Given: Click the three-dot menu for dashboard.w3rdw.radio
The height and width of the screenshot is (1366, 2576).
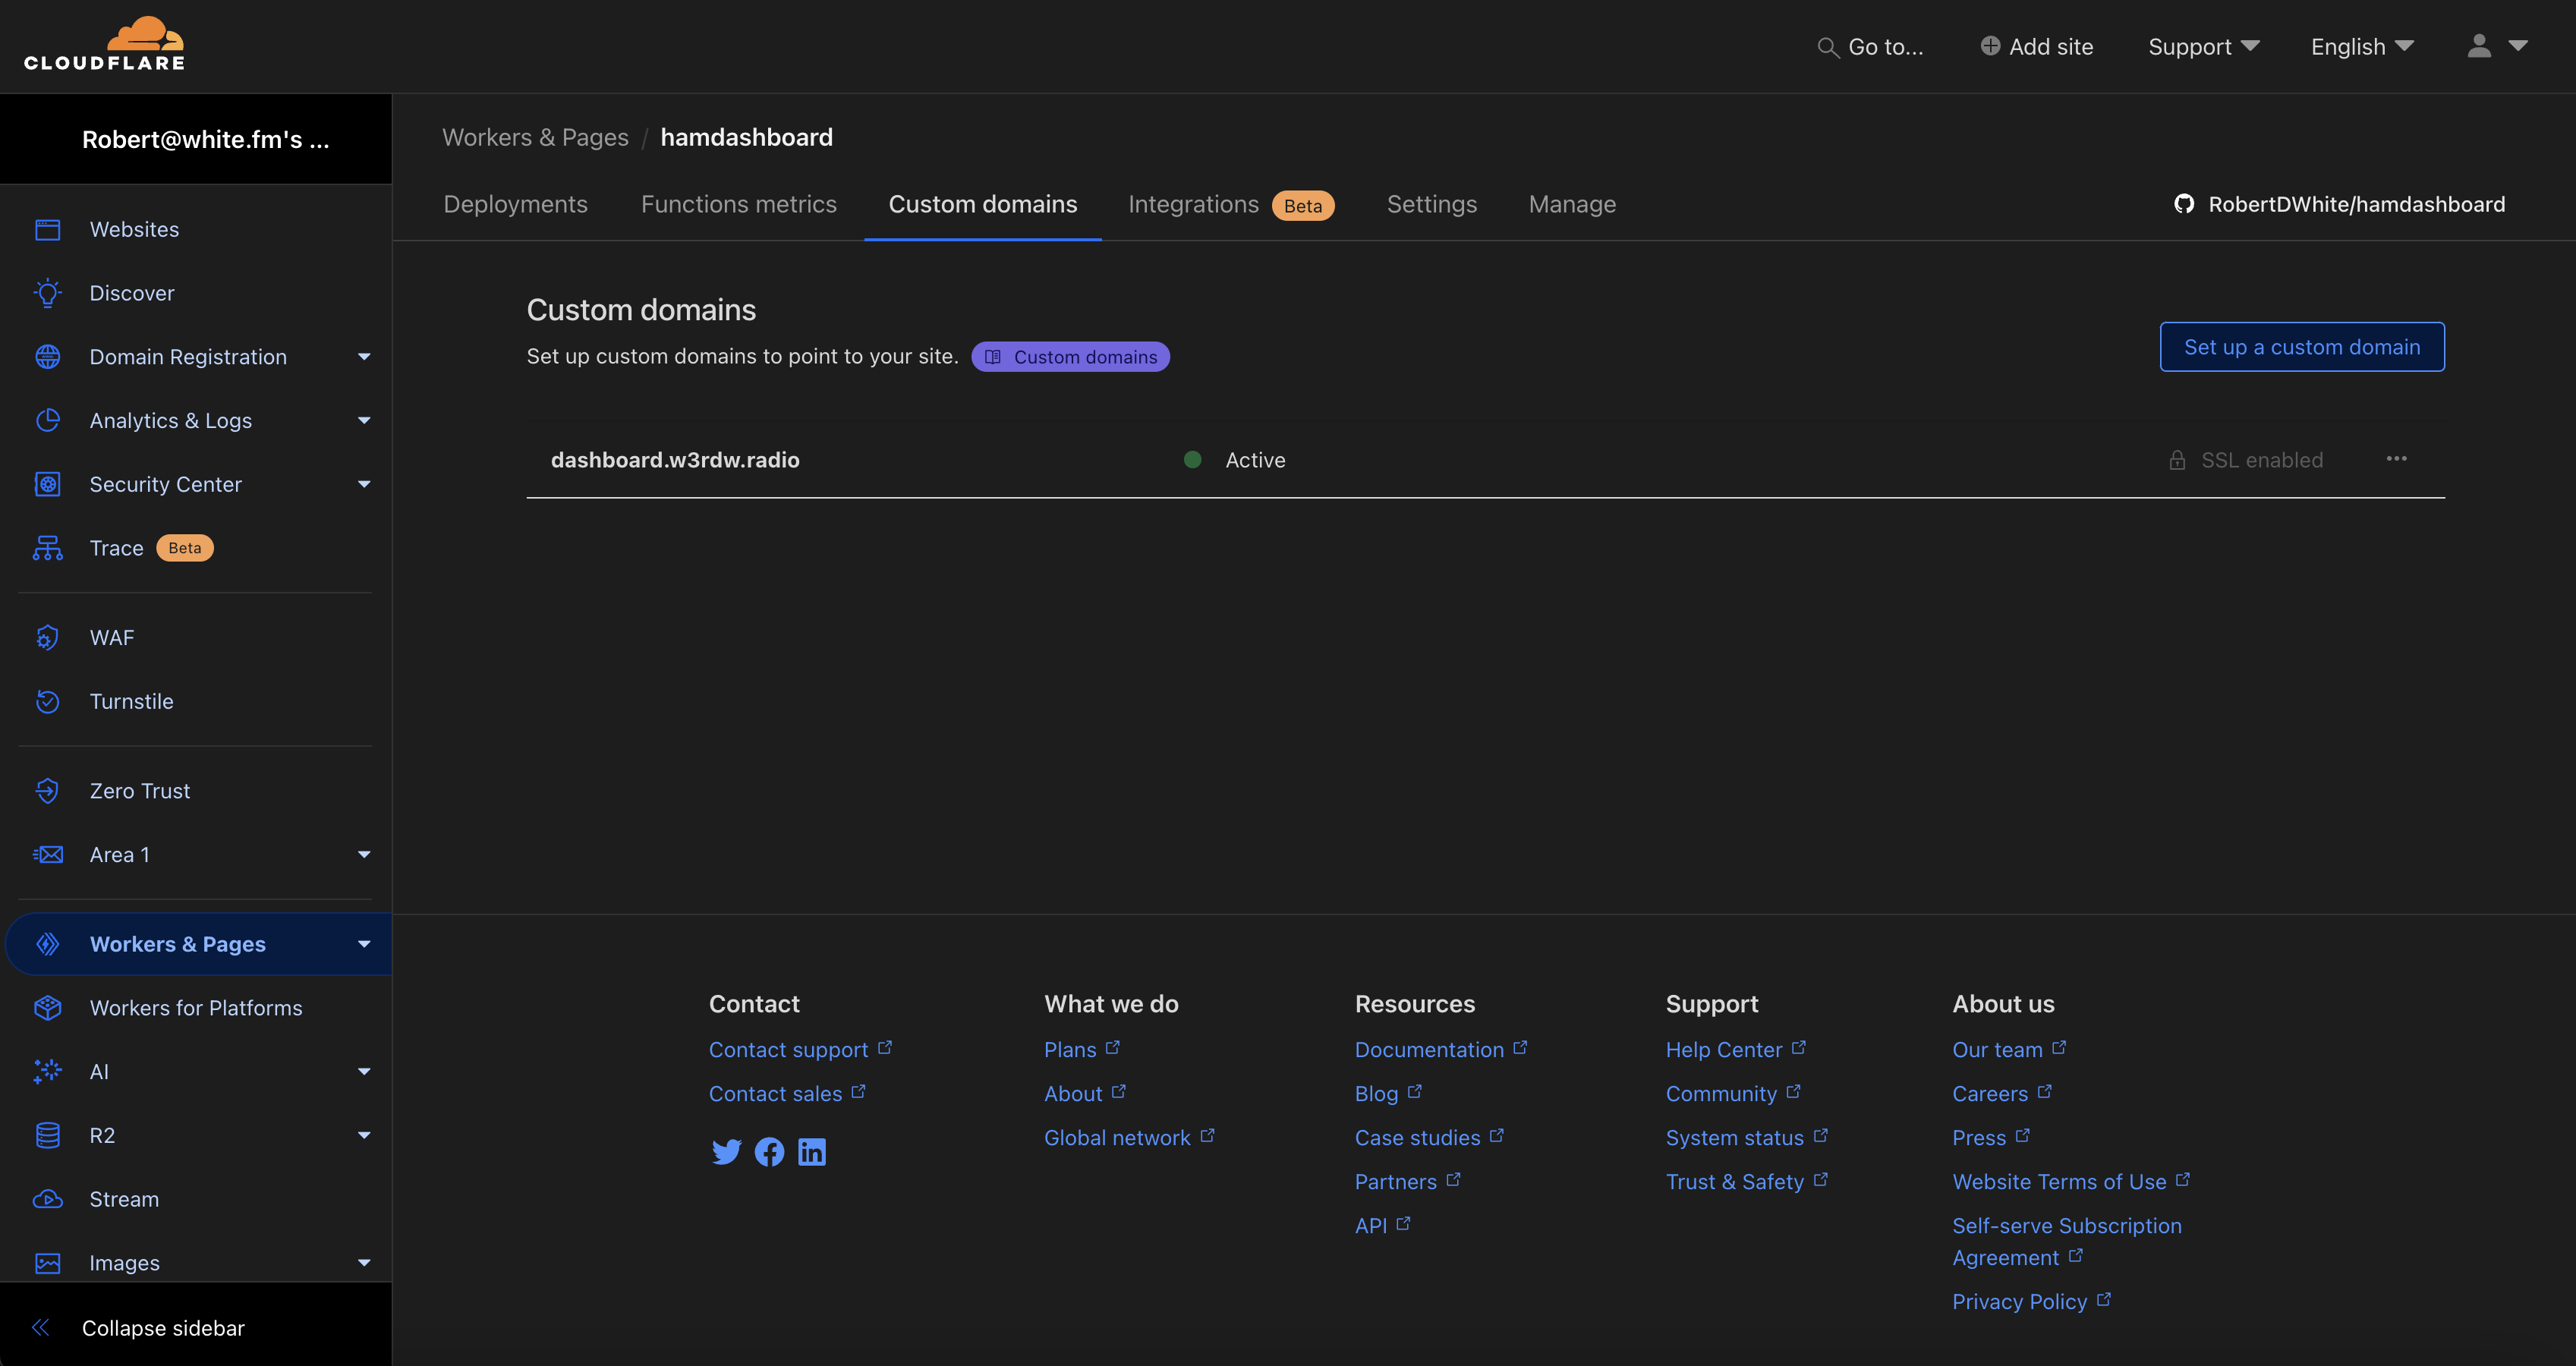Looking at the screenshot, I should click(x=2396, y=459).
